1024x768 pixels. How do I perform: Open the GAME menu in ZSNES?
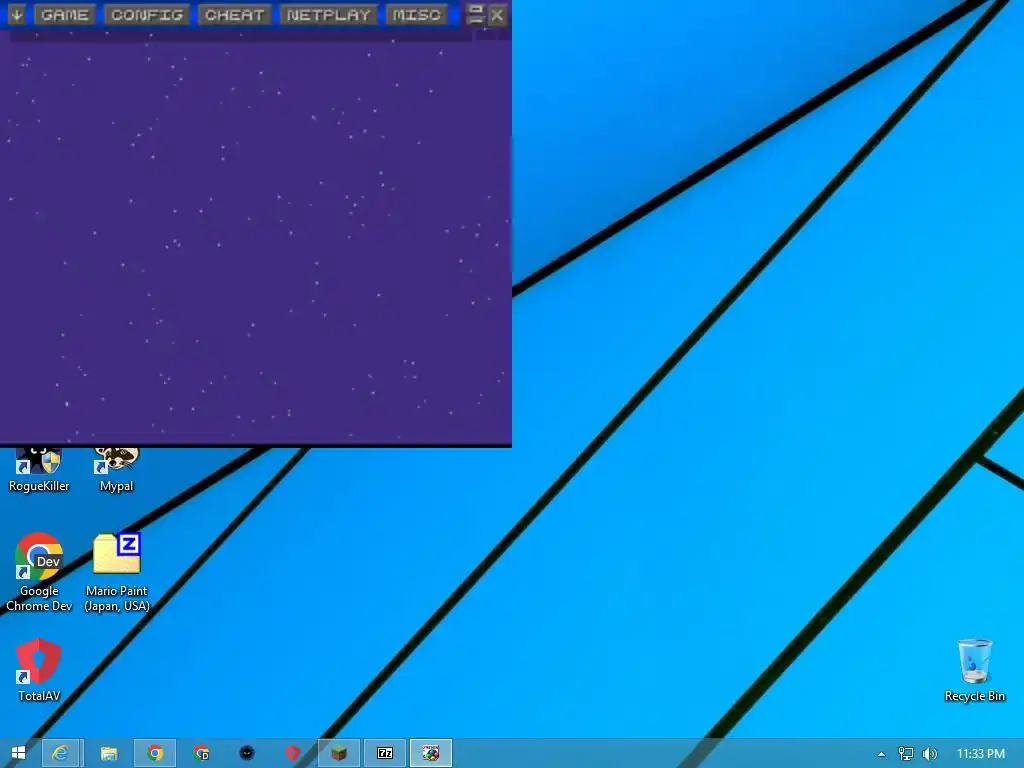pyautogui.click(x=65, y=15)
